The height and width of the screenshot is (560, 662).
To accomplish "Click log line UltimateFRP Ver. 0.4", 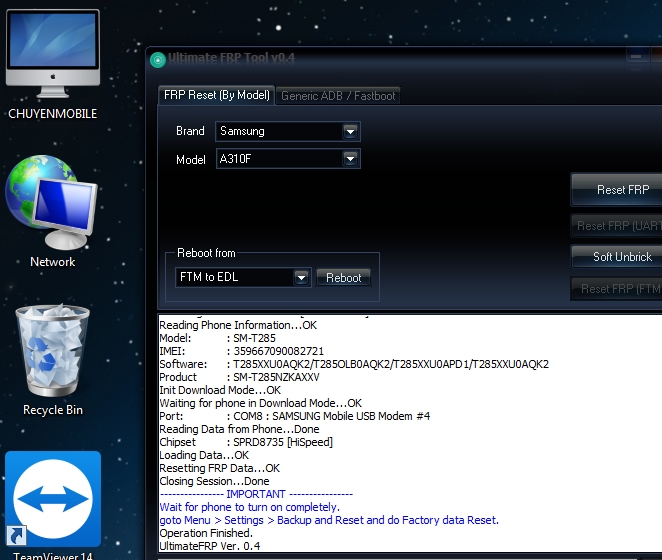I will coord(210,546).
